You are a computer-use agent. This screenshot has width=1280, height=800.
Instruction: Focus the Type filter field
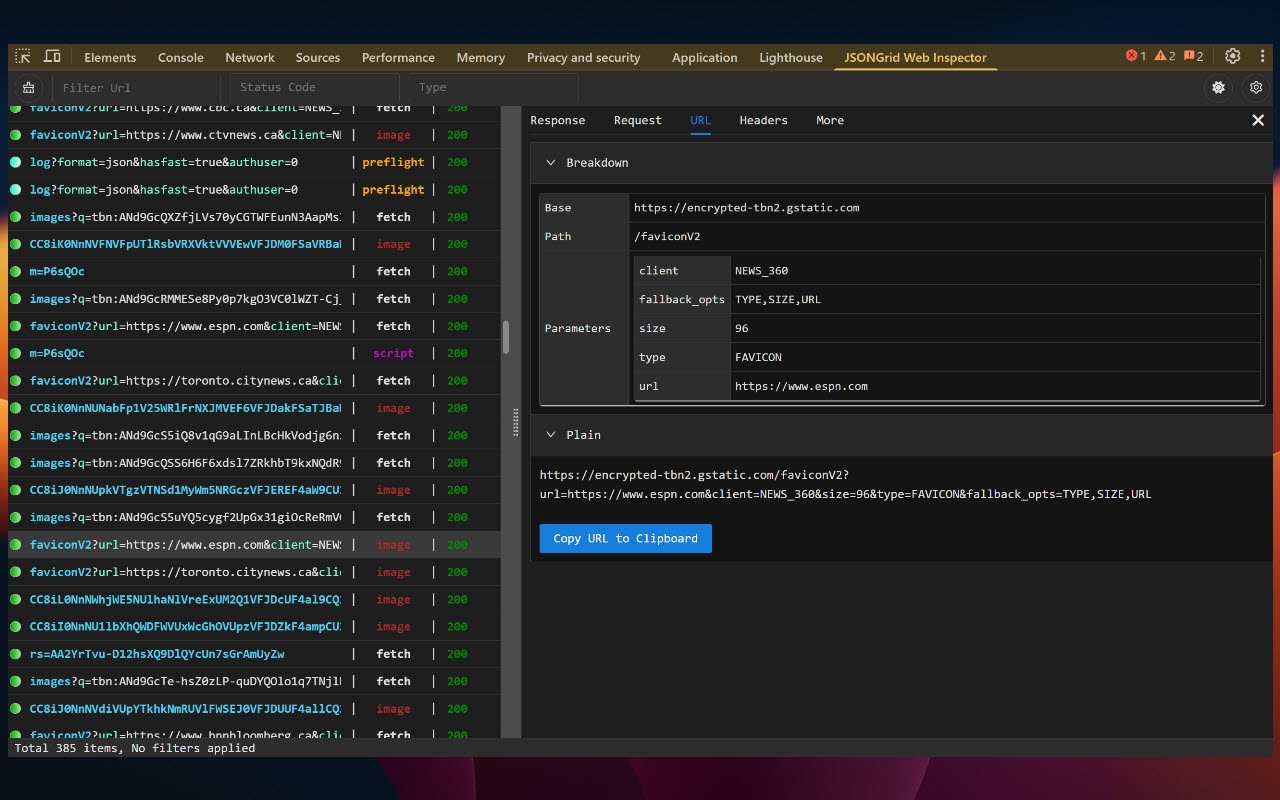[493, 87]
